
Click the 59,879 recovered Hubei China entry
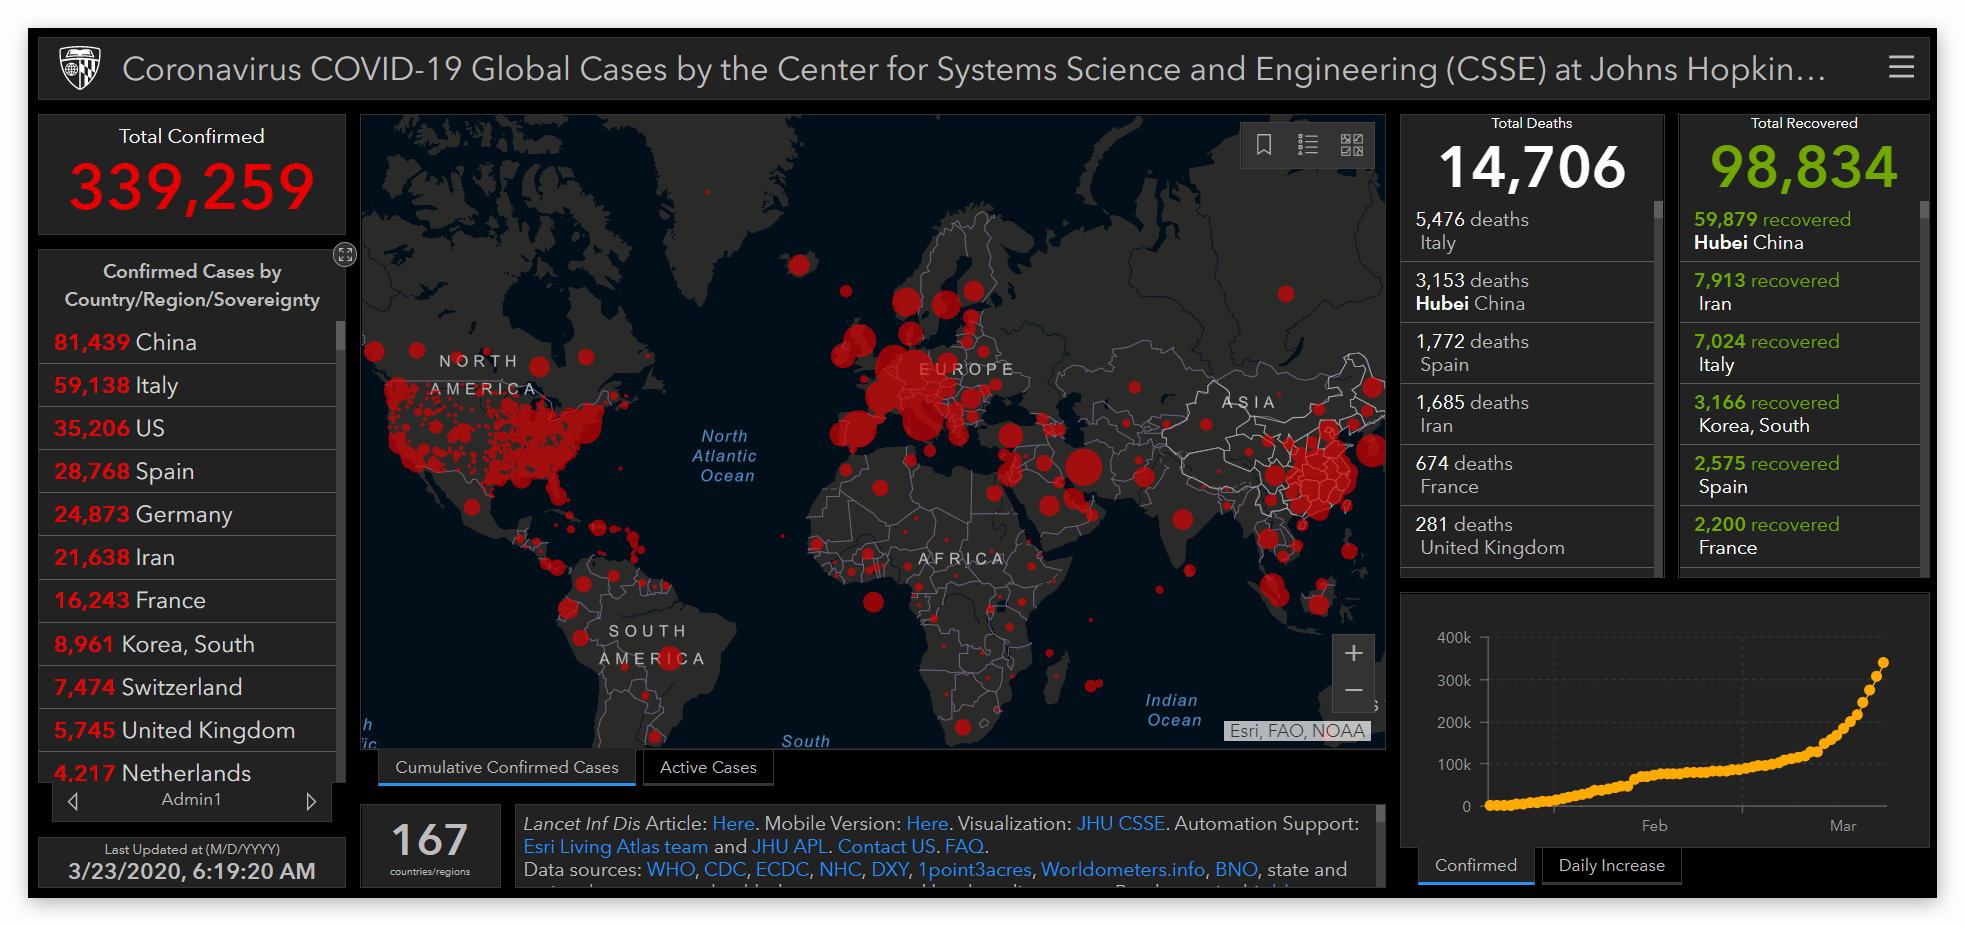[x=1800, y=231]
